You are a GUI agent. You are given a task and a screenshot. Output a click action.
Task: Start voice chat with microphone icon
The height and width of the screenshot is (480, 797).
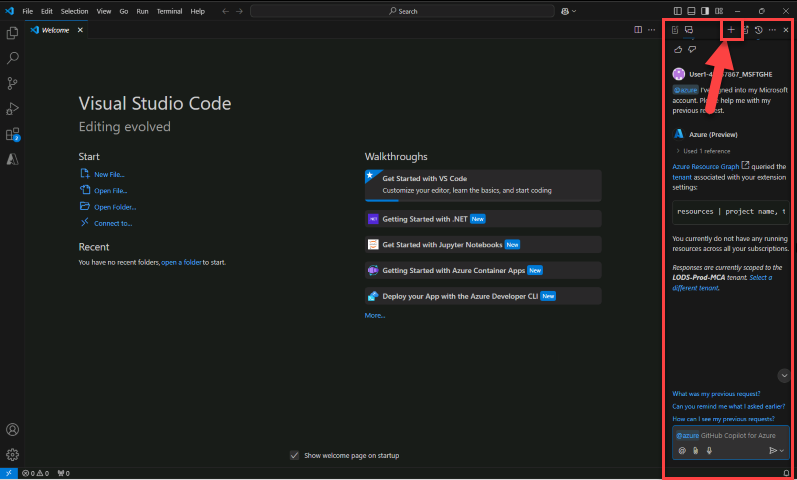click(709, 451)
